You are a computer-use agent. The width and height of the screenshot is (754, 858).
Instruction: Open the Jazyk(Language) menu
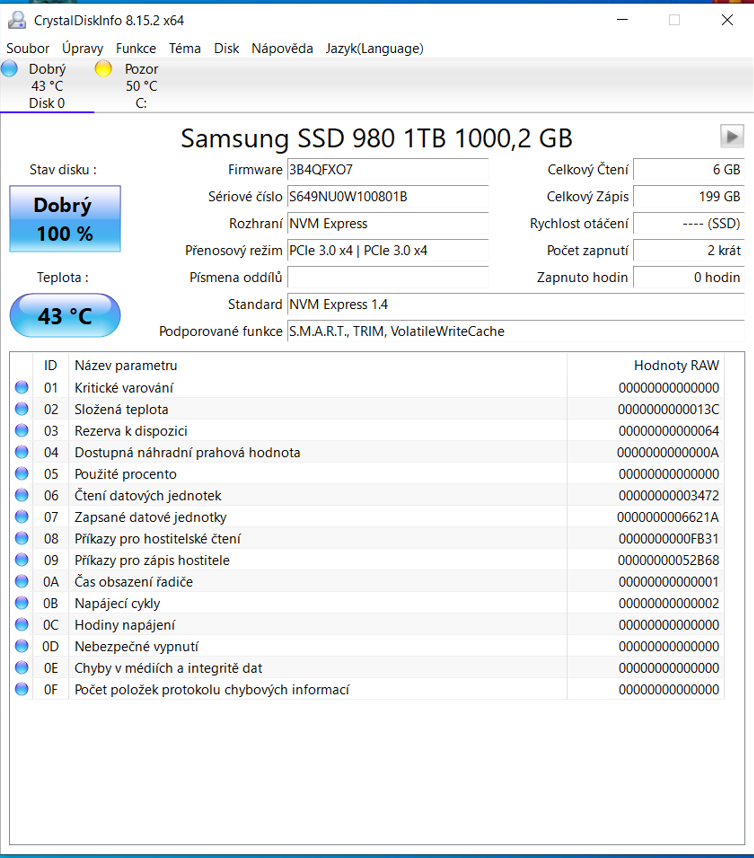(x=374, y=48)
